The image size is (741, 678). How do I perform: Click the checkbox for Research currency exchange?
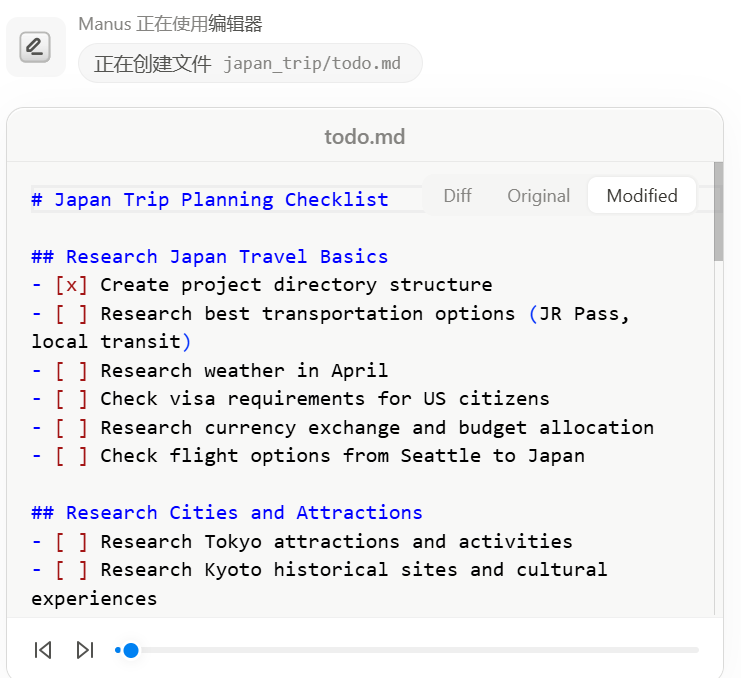point(71,428)
